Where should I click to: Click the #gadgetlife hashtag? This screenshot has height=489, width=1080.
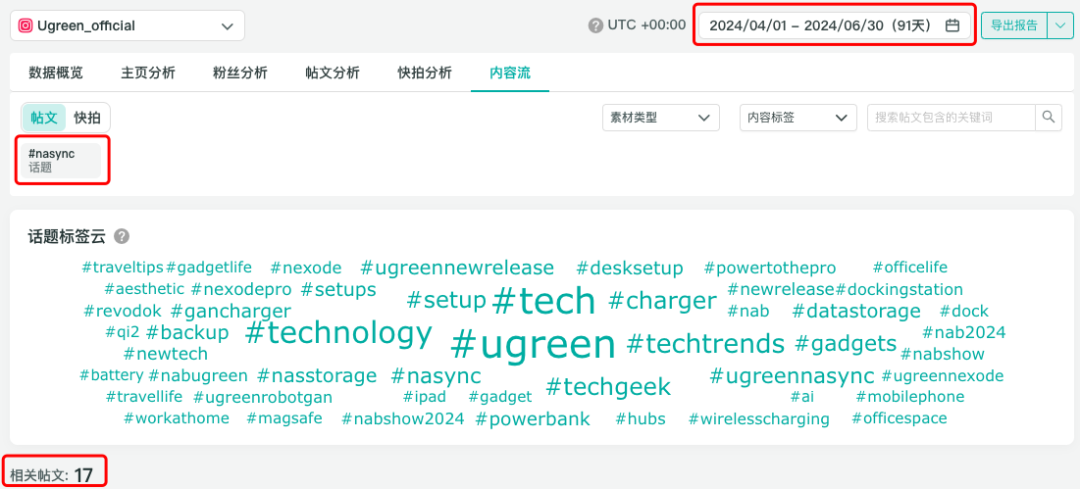209,267
